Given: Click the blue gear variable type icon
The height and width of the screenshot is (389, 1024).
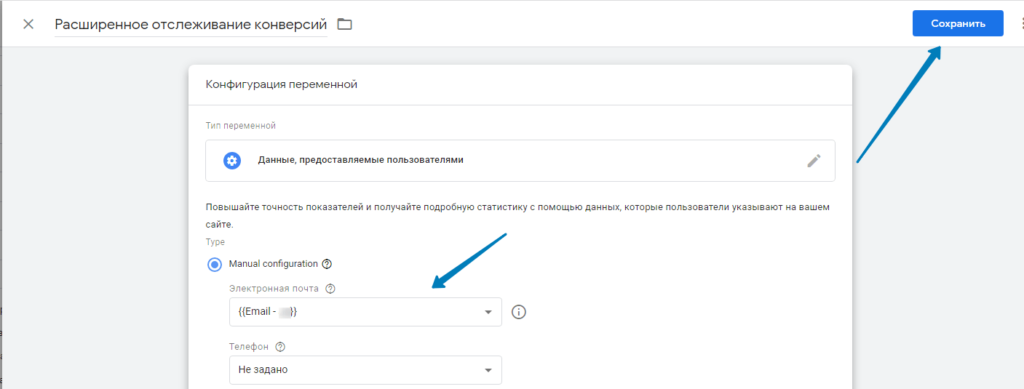Looking at the screenshot, I should point(232,161).
